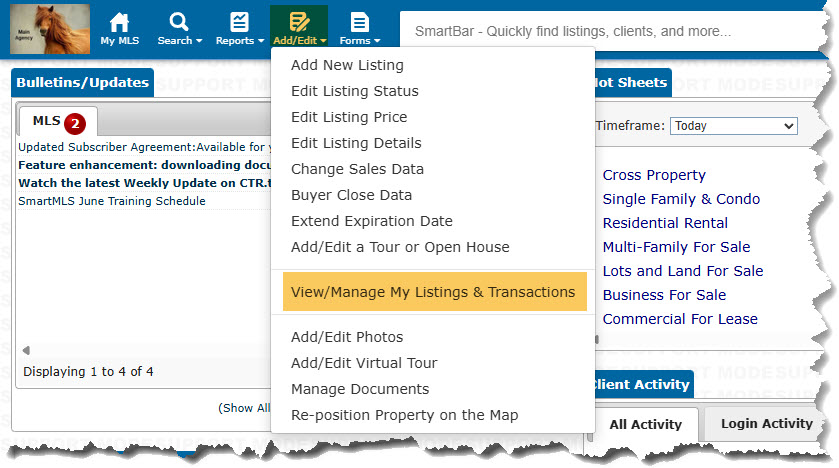Click the Add/Edit toolbar icon
The width and height of the screenshot is (839, 468).
tap(299, 28)
